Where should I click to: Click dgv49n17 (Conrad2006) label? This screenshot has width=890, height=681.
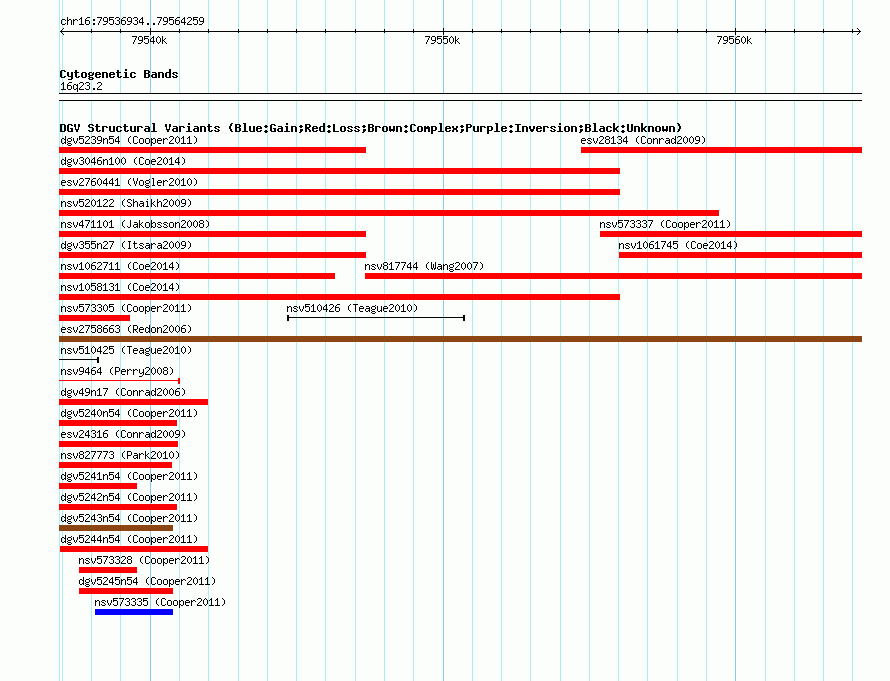[x=123, y=392]
